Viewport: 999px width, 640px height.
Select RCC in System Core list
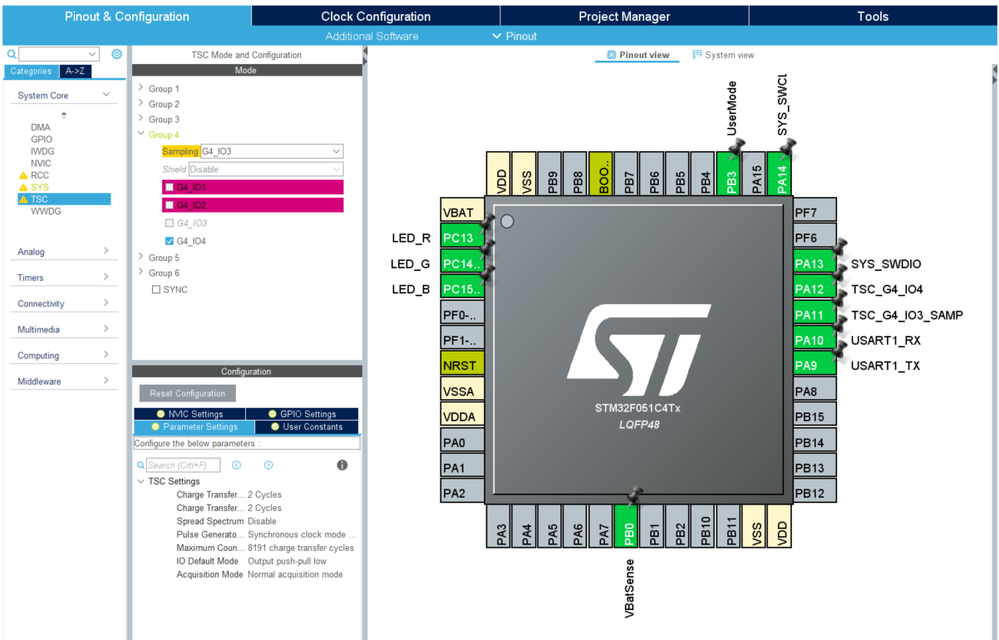tap(40, 175)
